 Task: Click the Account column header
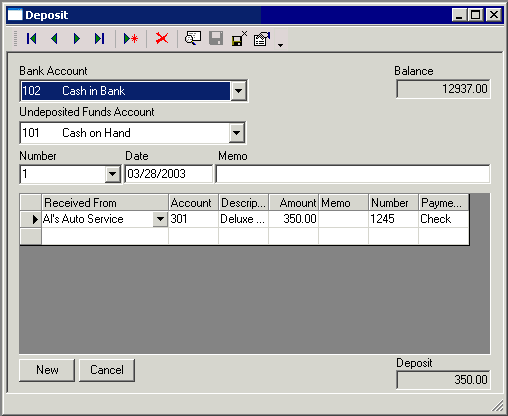tap(193, 203)
